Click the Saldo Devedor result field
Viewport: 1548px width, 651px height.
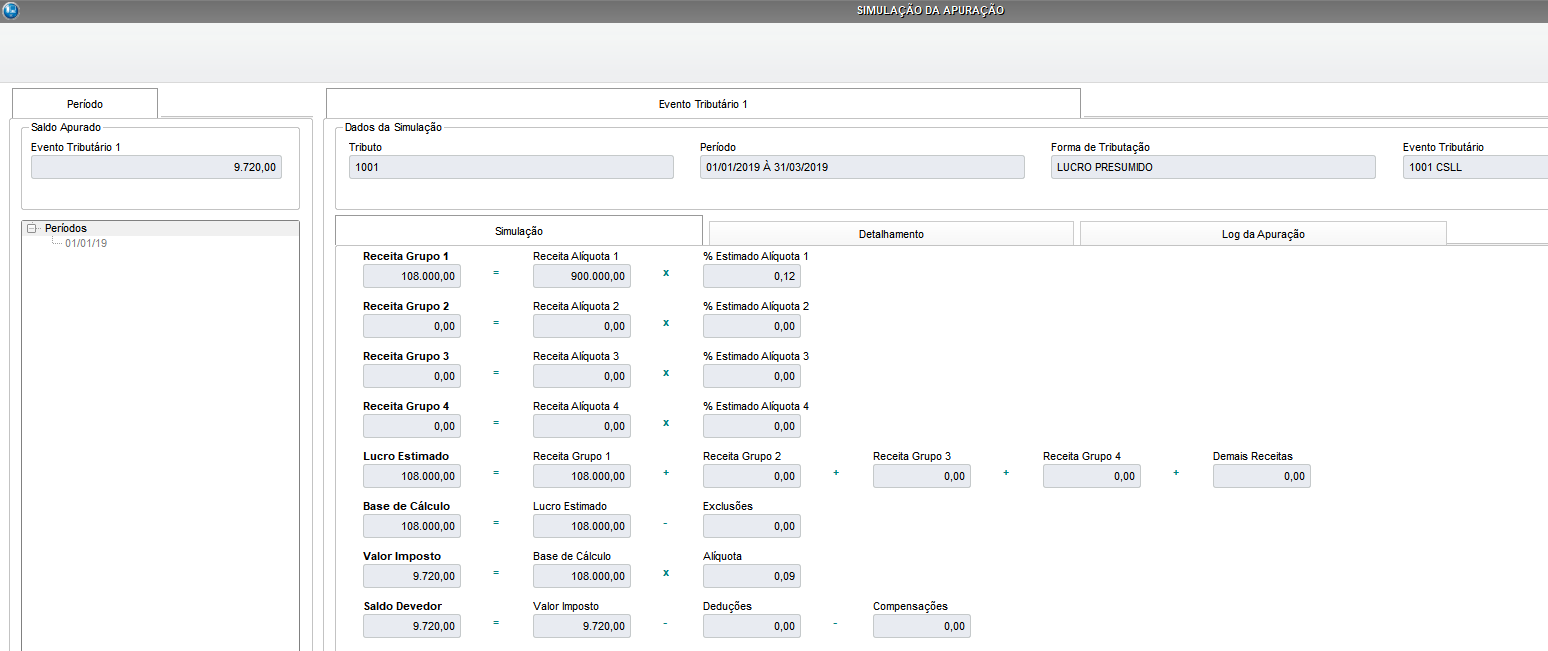[412, 626]
